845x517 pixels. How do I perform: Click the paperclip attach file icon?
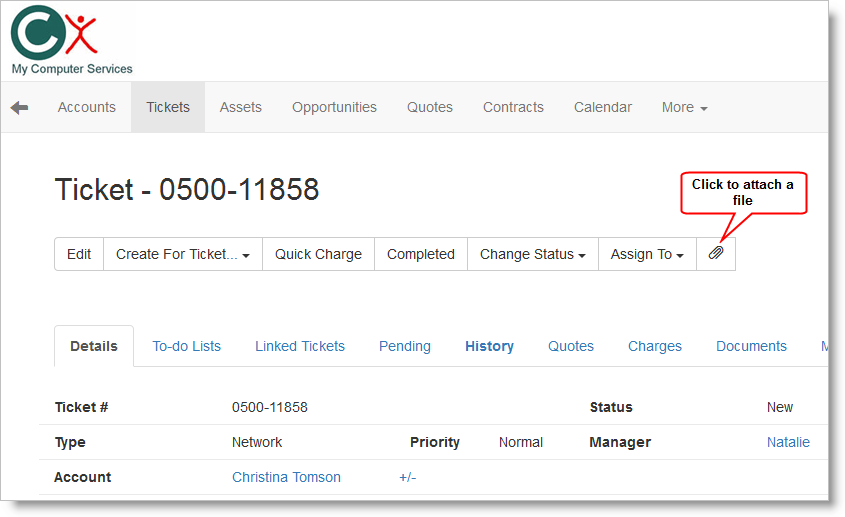coord(716,254)
